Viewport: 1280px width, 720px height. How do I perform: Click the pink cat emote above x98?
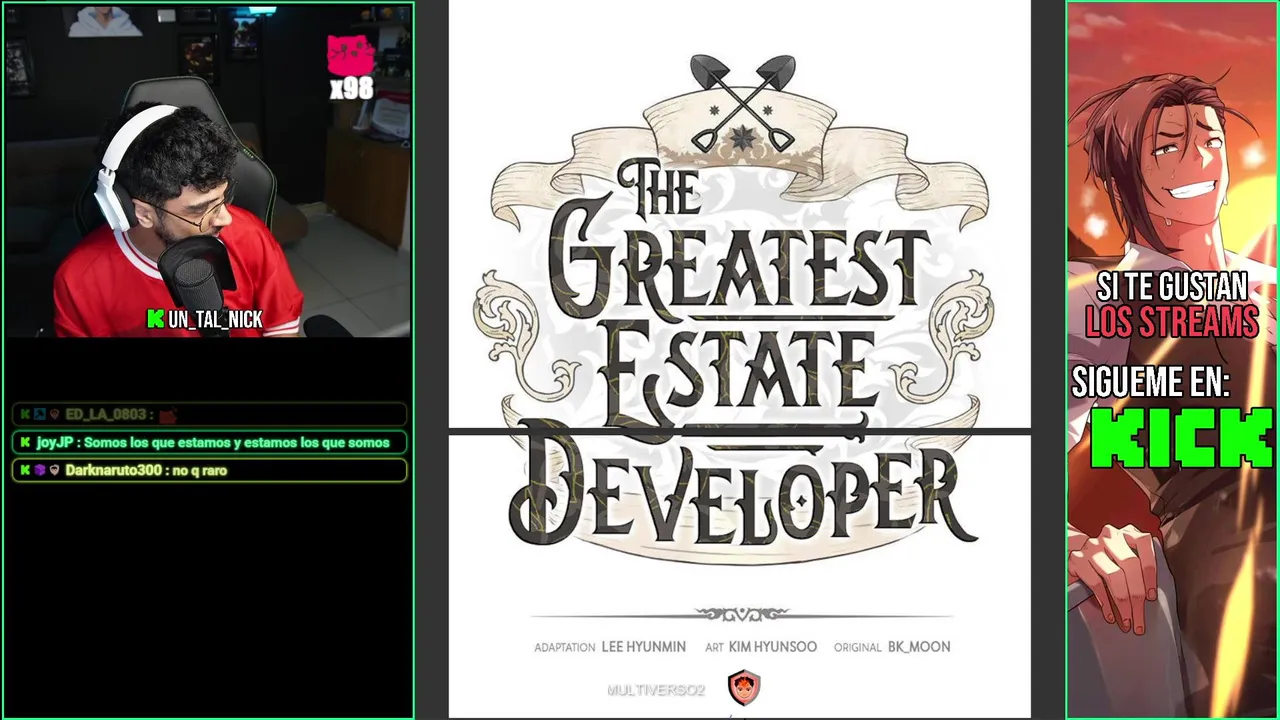coord(351,56)
